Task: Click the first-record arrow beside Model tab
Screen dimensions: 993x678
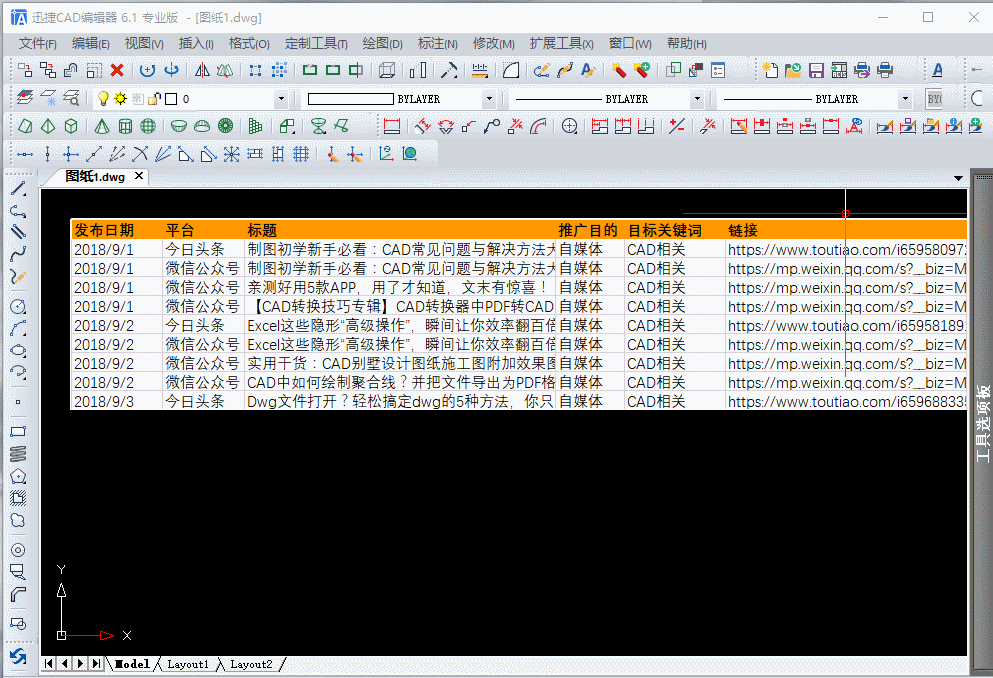Action: 48,663
